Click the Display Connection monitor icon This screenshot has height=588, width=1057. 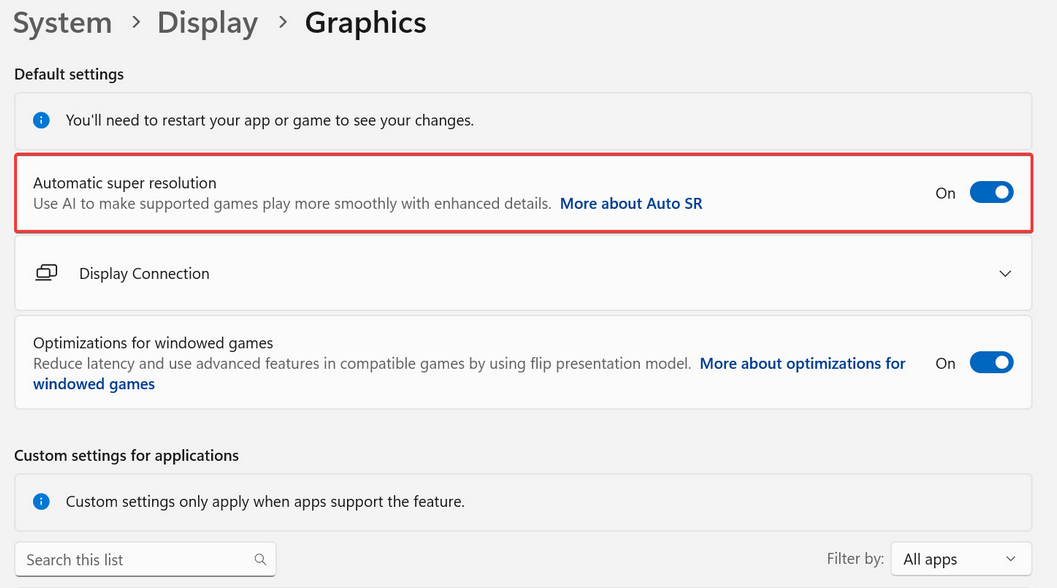click(46, 273)
